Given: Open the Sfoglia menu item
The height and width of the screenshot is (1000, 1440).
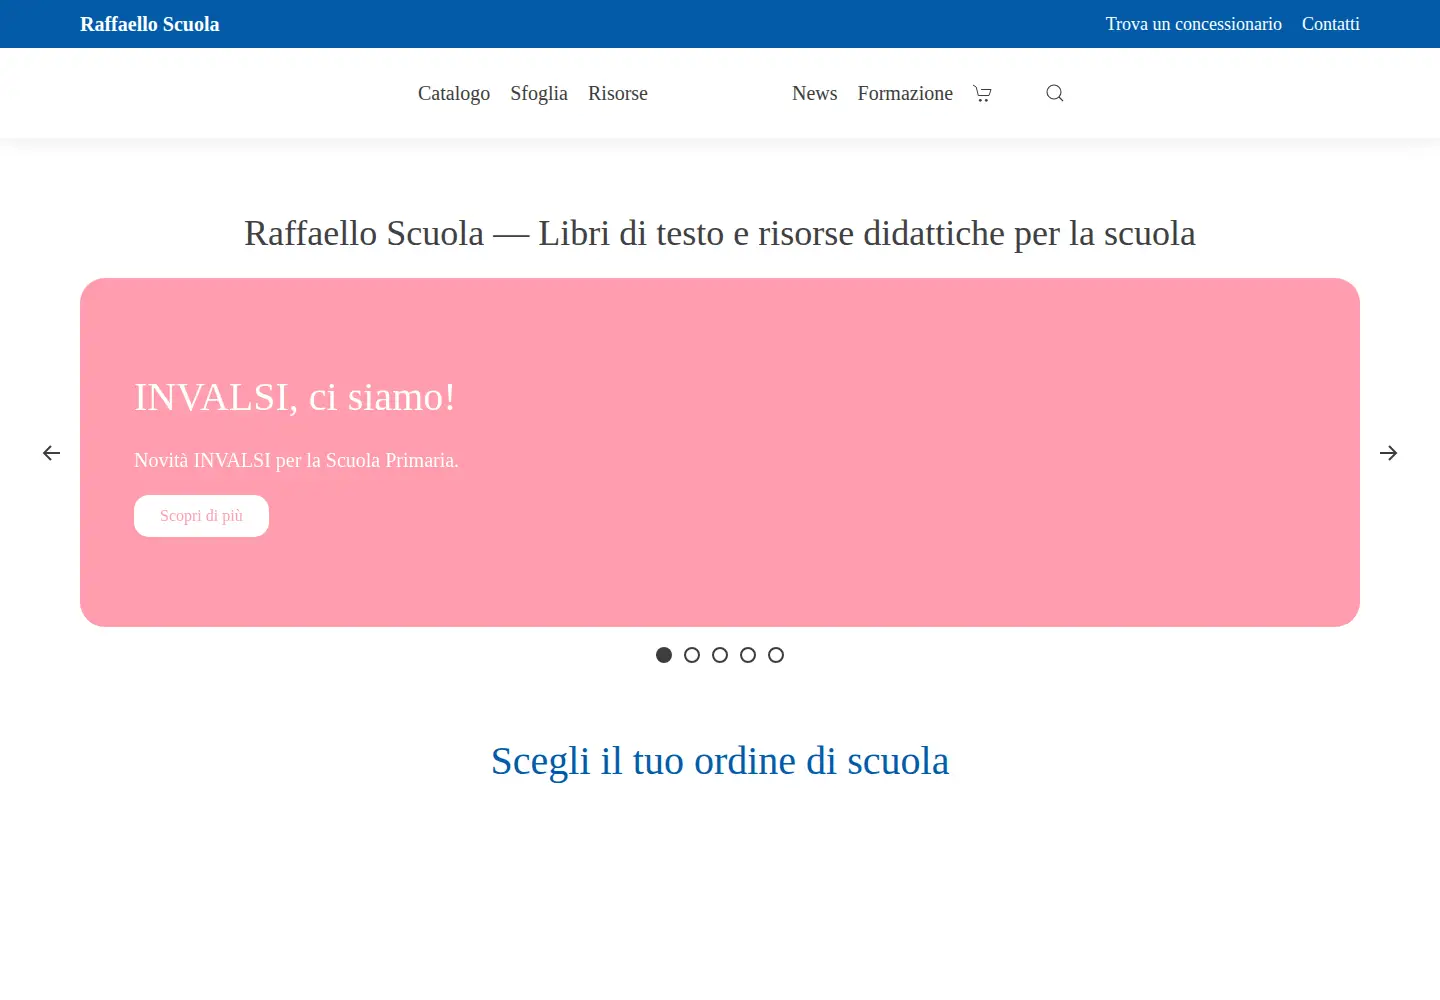Looking at the screenshot, I should click(539, 93).
